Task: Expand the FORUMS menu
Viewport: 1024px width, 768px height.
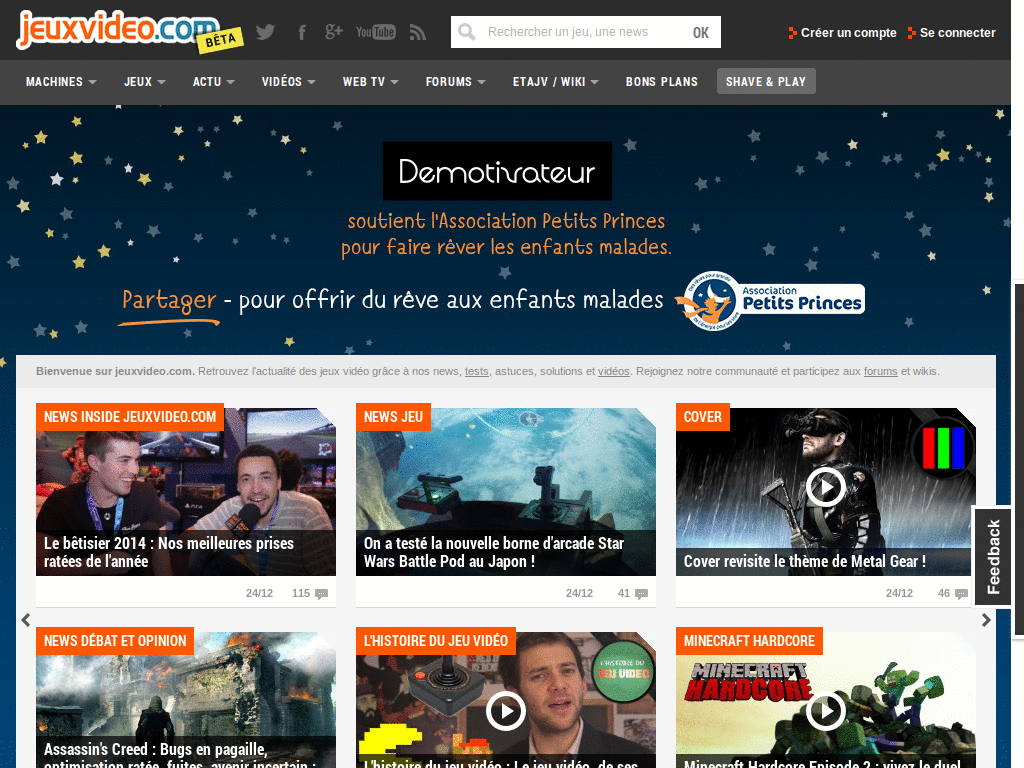Action: (455, 82)
